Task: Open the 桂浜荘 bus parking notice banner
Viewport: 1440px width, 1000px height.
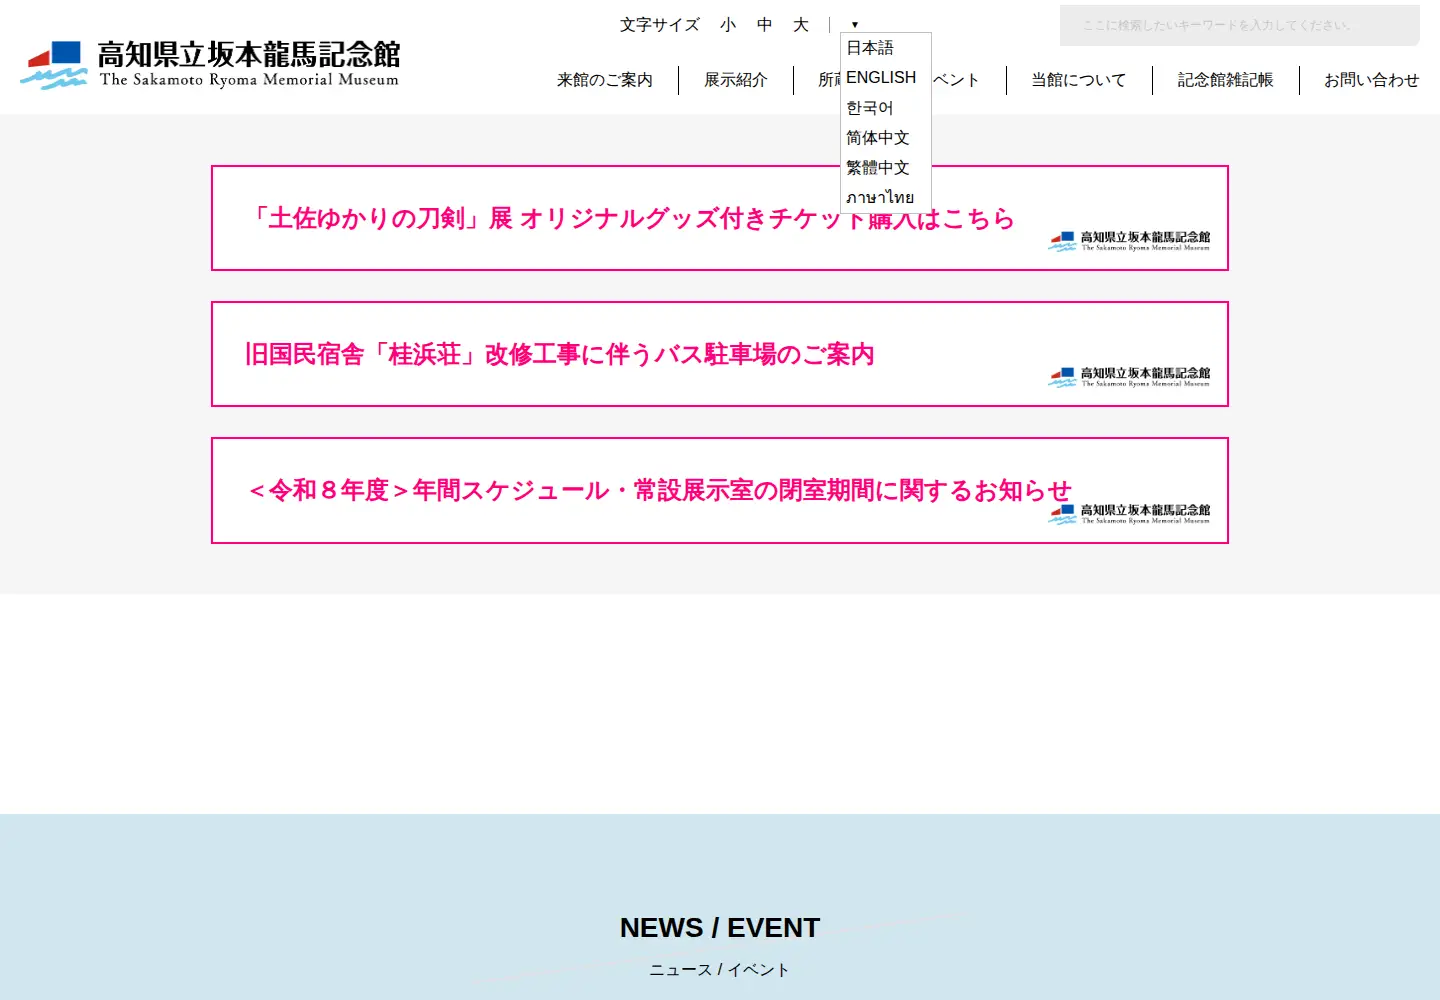Action: 720,354
